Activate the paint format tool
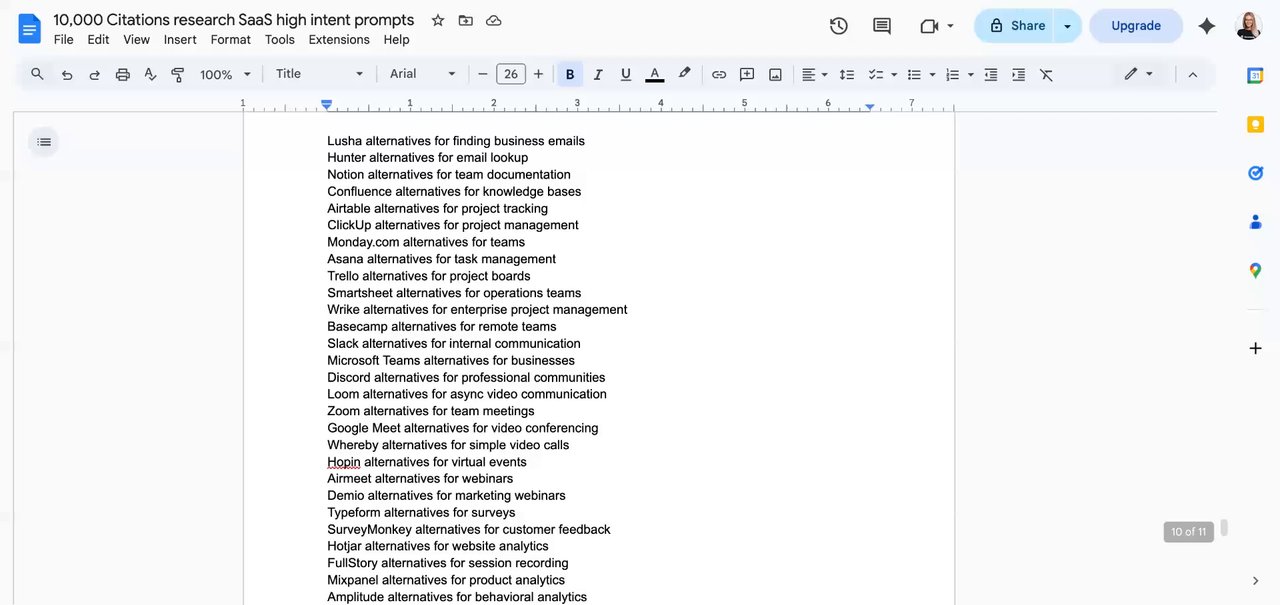 (x=178, y=74)
